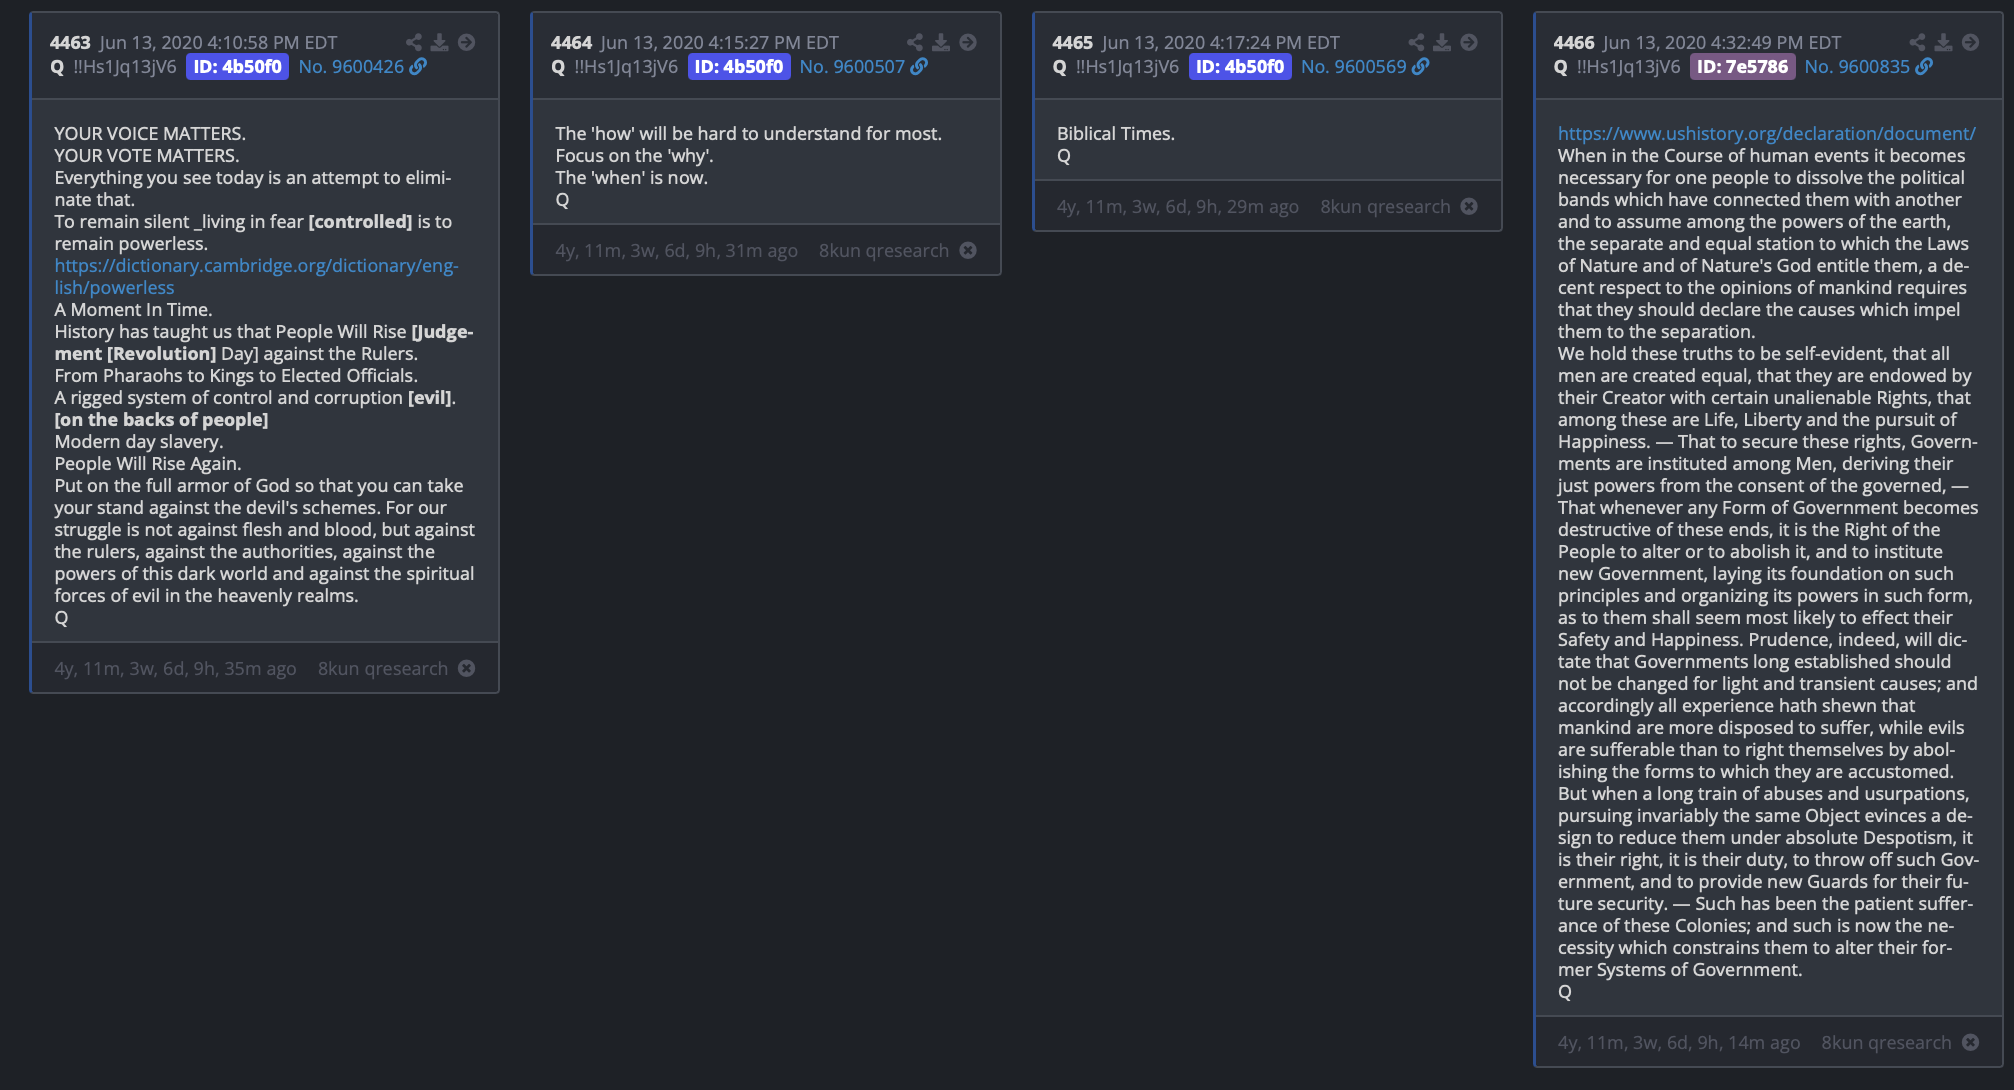Click the ID: 7e5786 badge on post 4466
2014x1090 pixels.
(1742, 67)
